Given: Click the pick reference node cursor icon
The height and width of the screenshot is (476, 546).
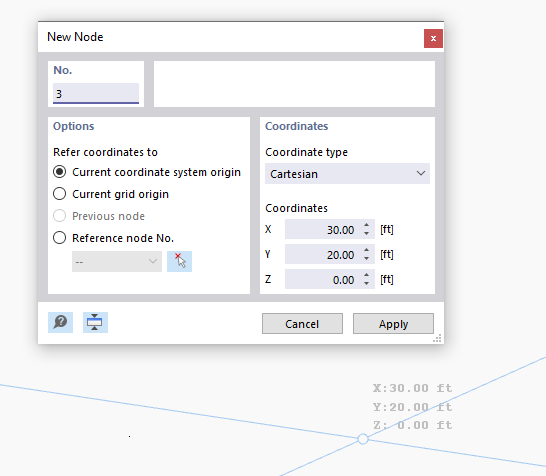Looking at the screenshot, I should (179, 261).
